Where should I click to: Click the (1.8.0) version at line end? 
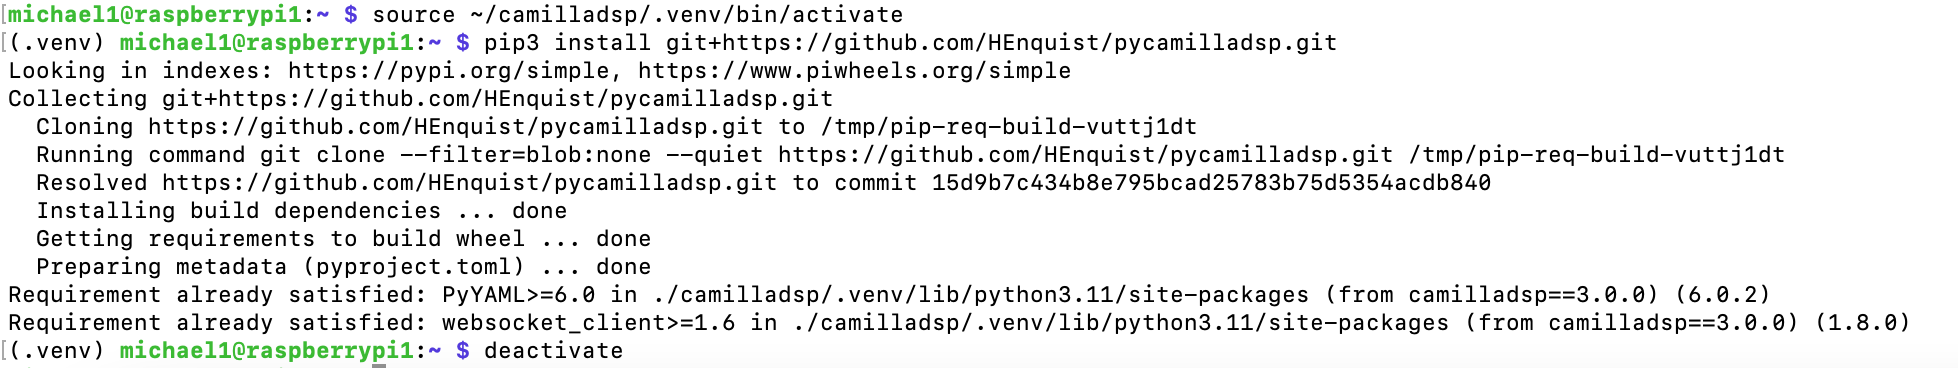coord(1863,323)
